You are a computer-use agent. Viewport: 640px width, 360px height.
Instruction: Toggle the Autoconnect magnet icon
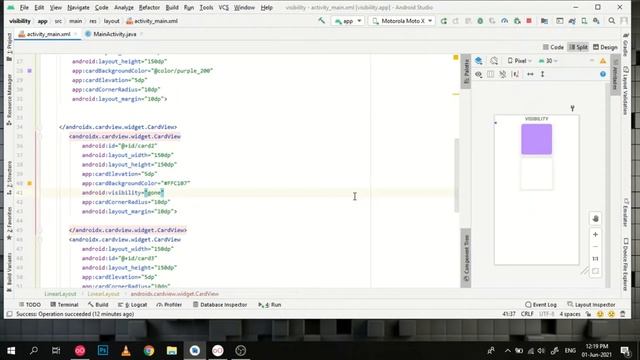[503, 74]
